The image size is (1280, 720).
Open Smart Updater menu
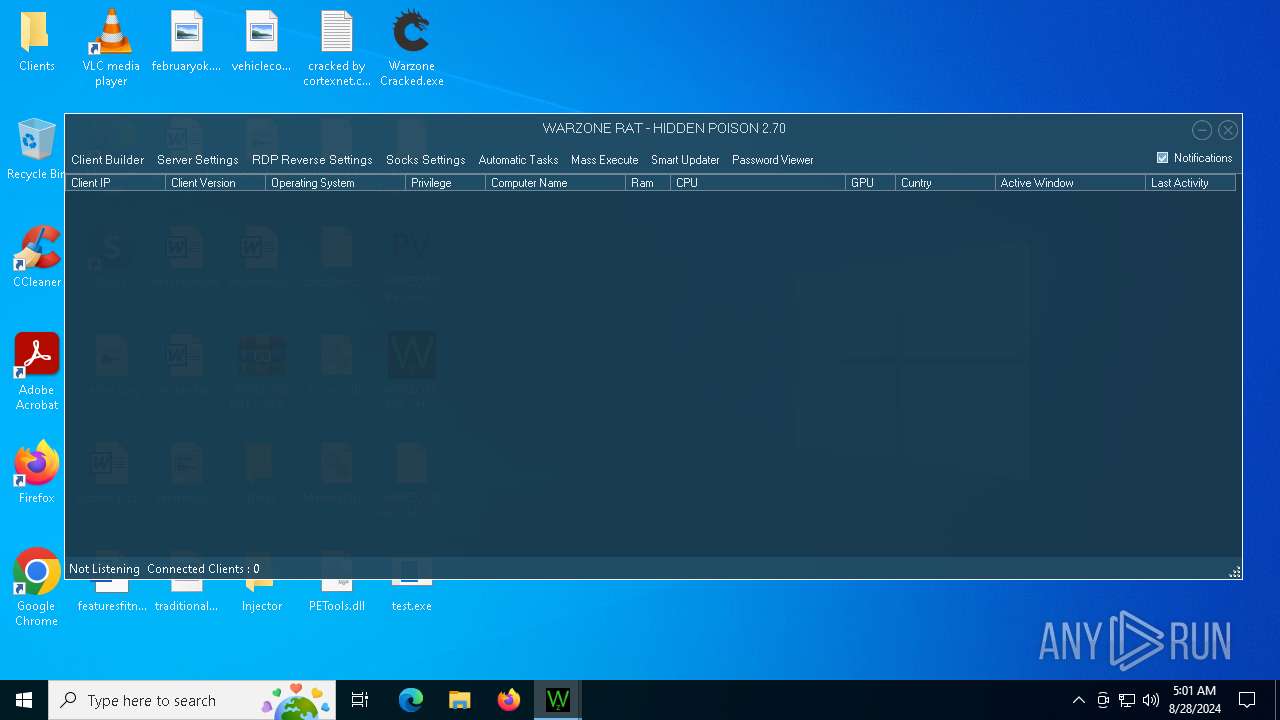pos(685,160)
